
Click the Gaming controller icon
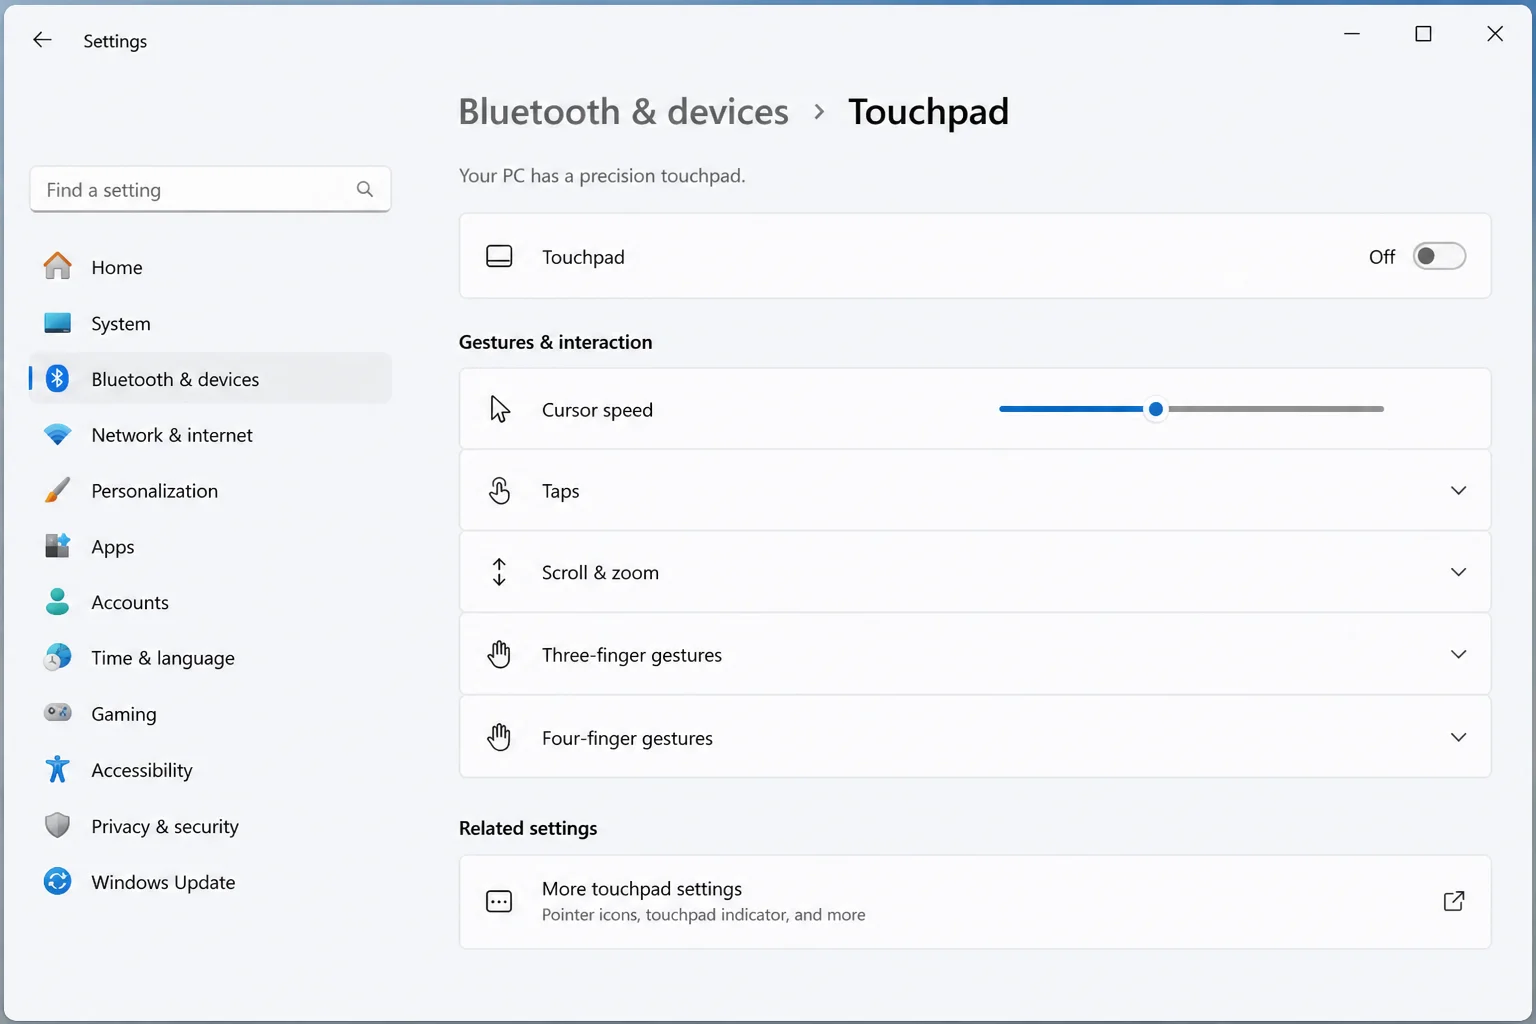tap(58, 713)
